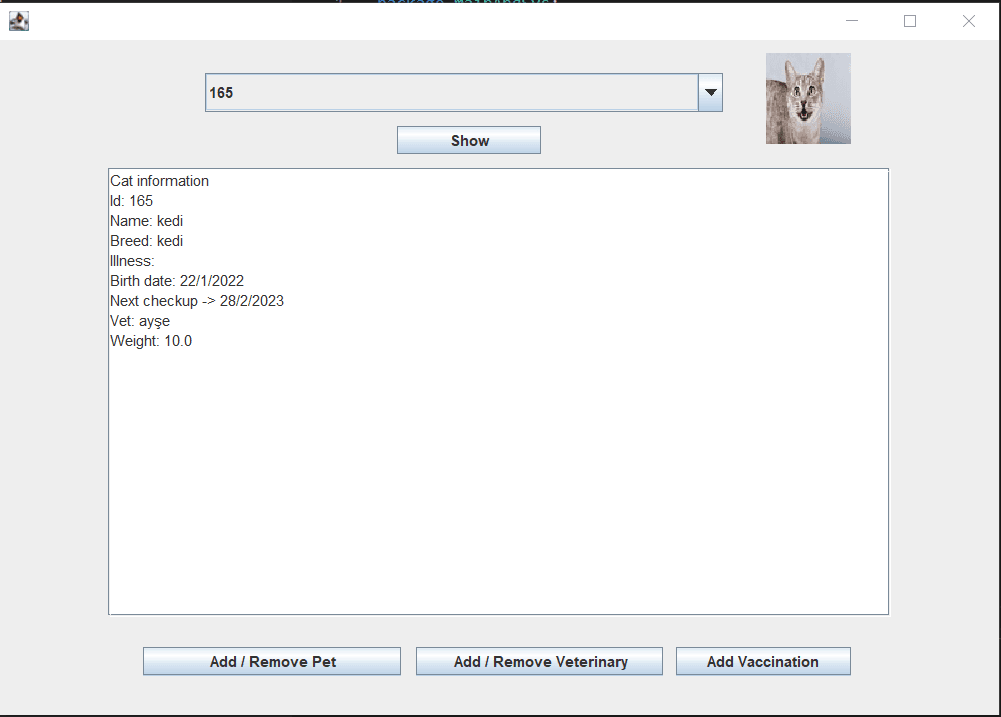This screenshot has width=1001, height=717.
Task: Open Add / Remove Veterinary
Action: click(x=540, y=661)
